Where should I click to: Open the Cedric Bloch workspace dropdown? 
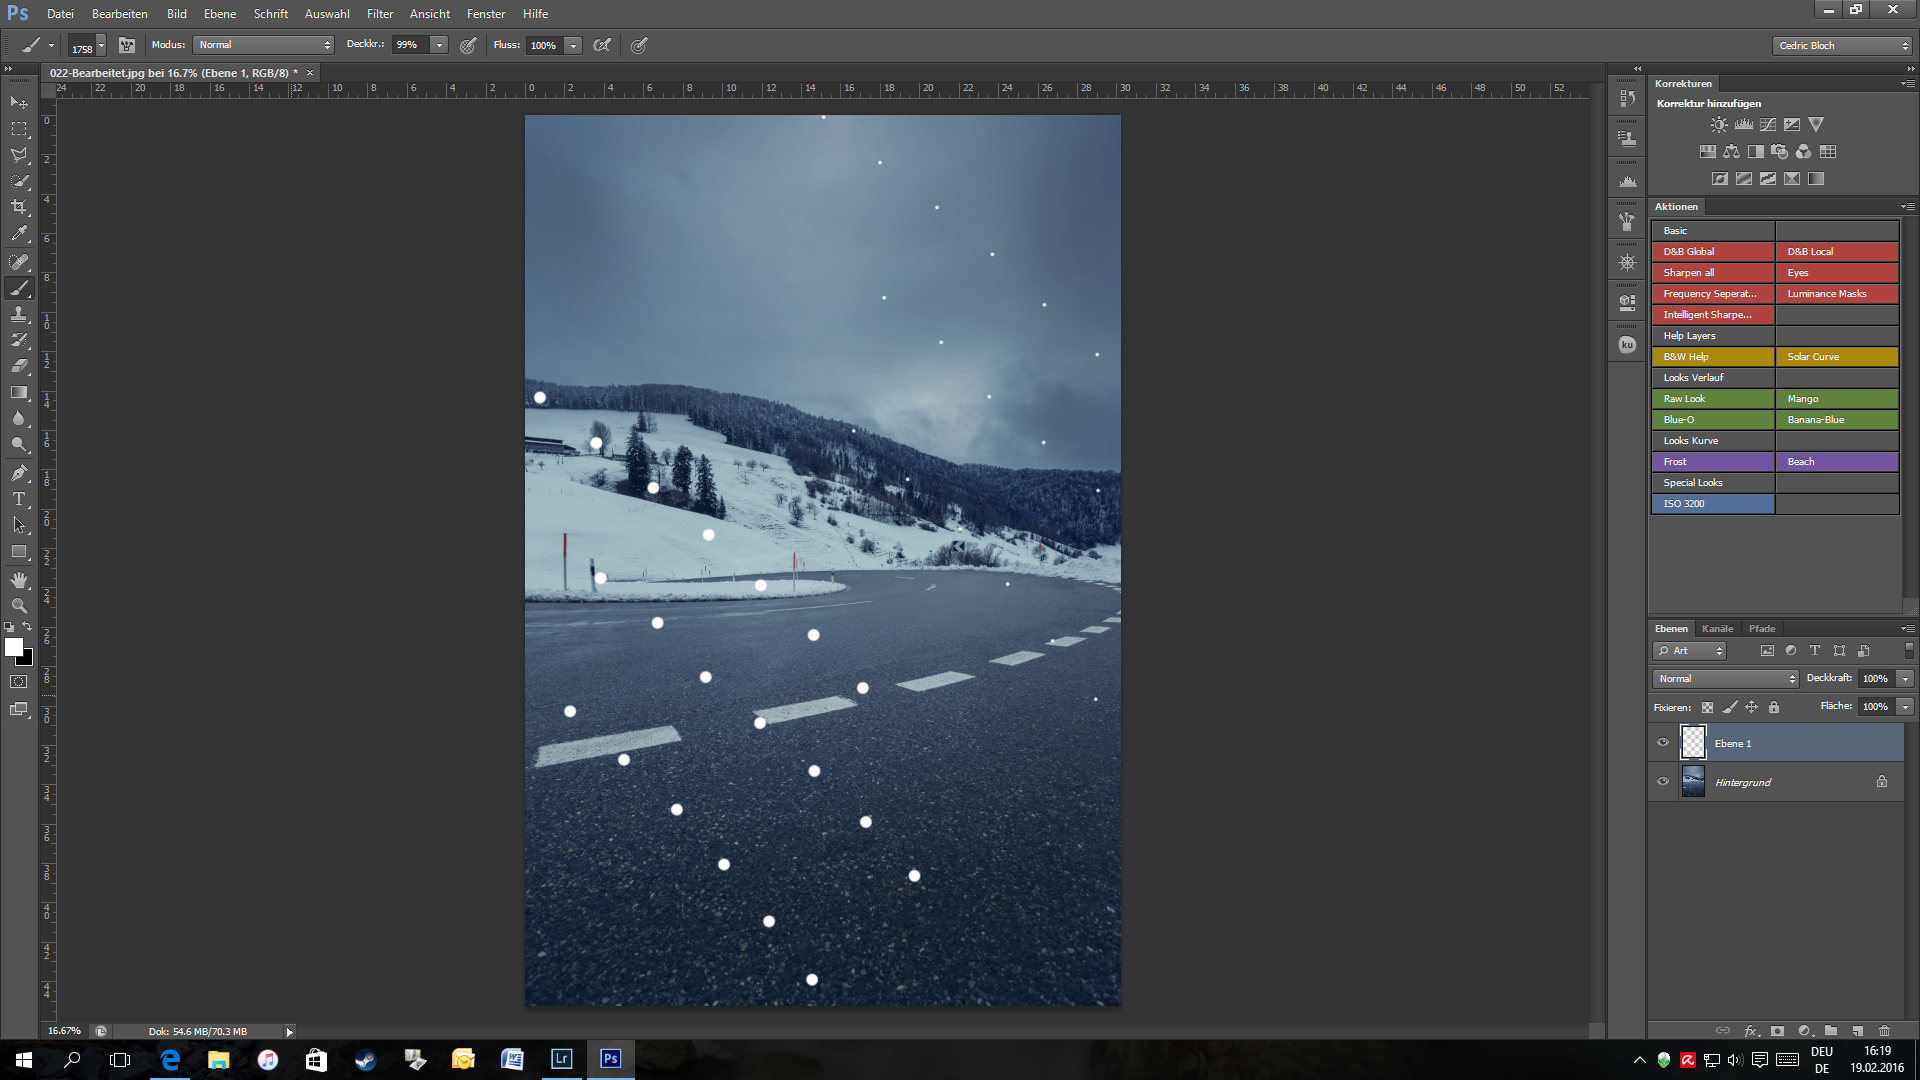[x=1843, y=46]
